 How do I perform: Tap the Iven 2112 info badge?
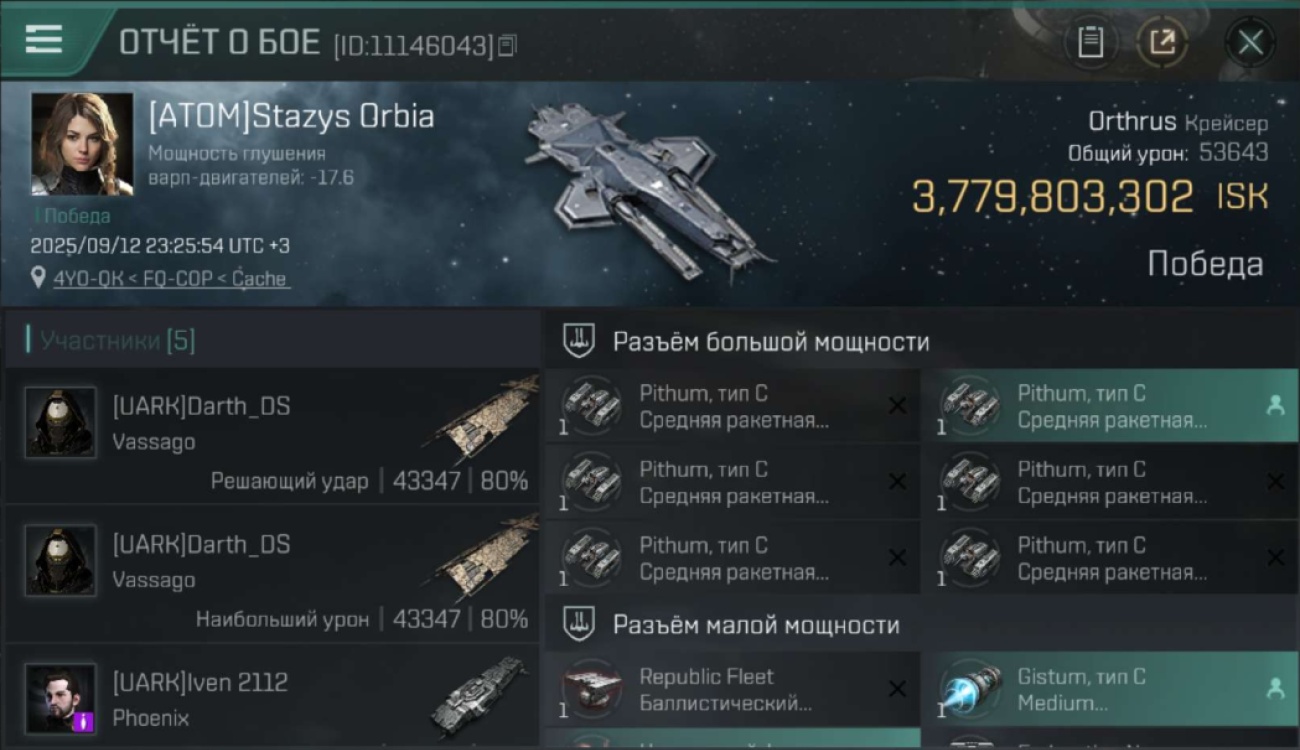coord(84,720)
